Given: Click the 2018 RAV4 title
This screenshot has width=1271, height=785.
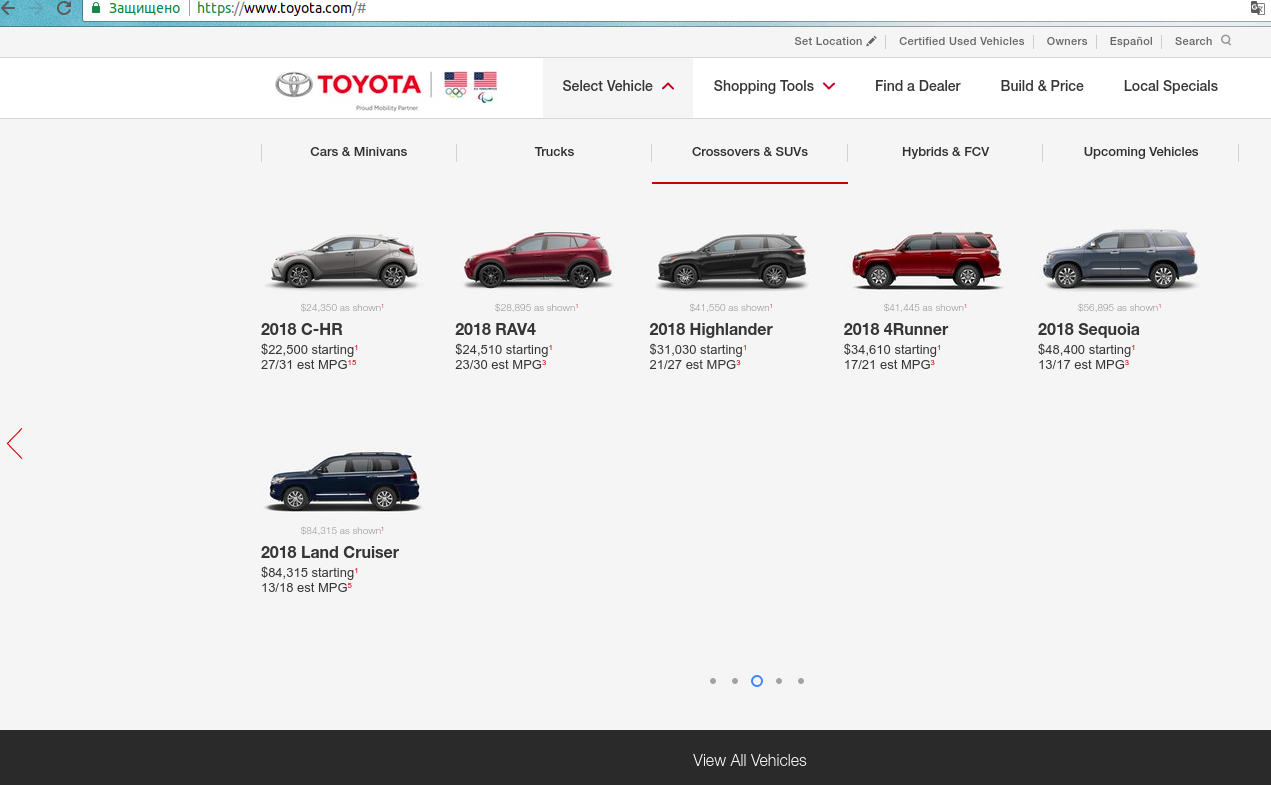Looking at the screenshot, I should [496, 329].
